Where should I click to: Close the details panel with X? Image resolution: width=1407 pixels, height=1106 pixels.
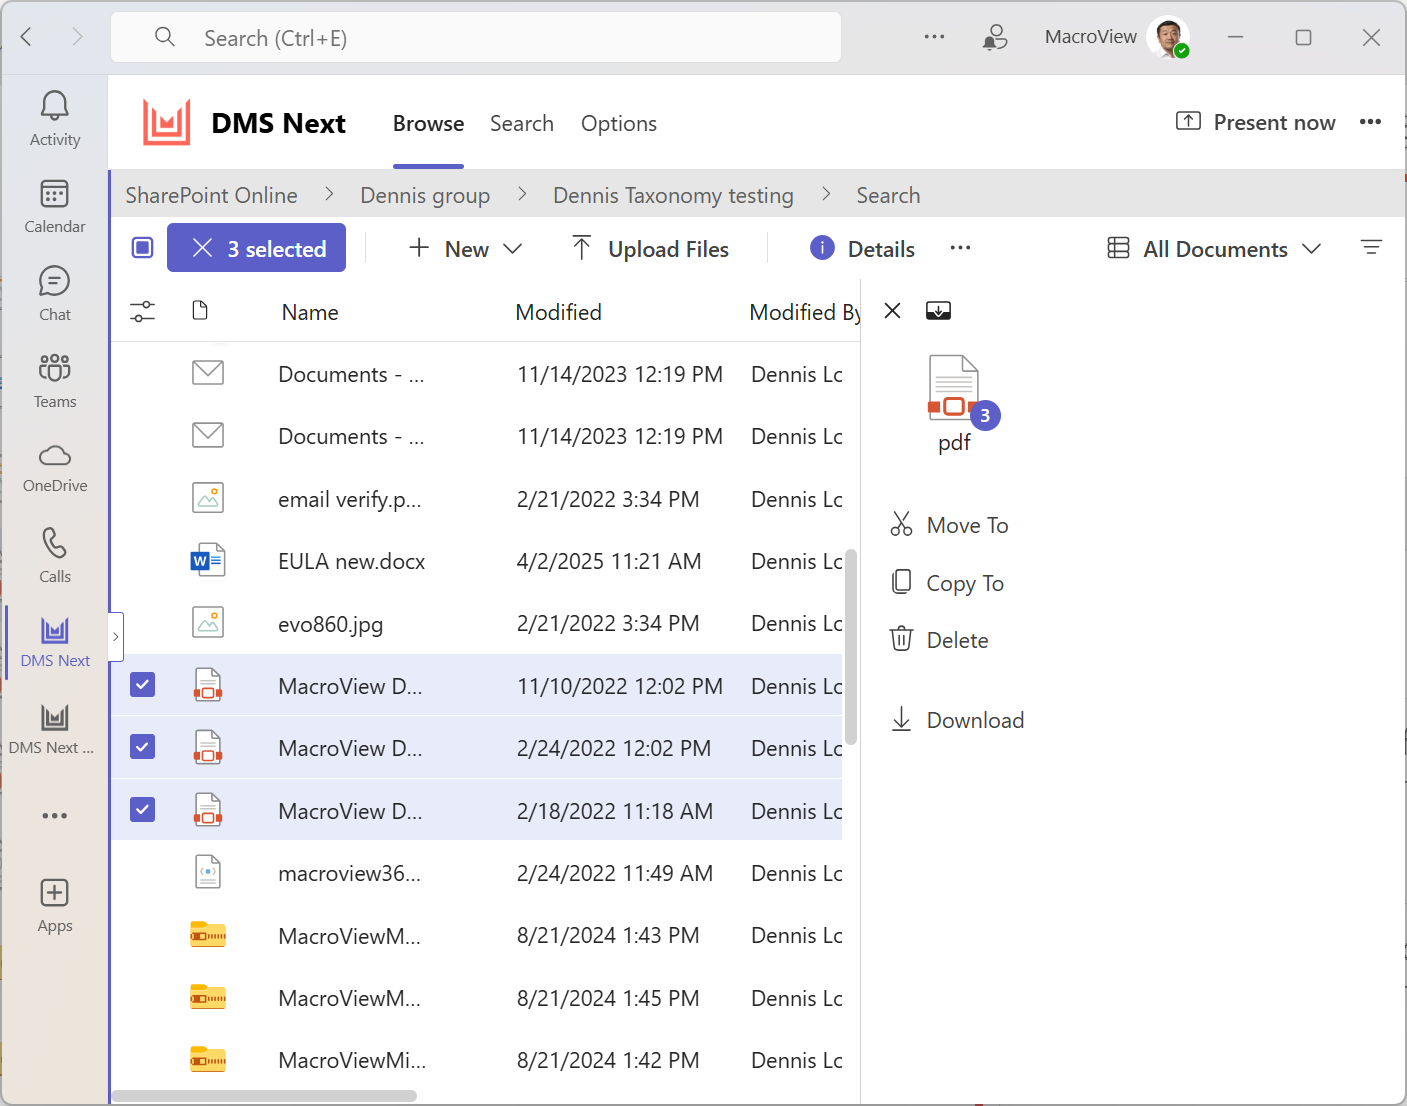893,311
